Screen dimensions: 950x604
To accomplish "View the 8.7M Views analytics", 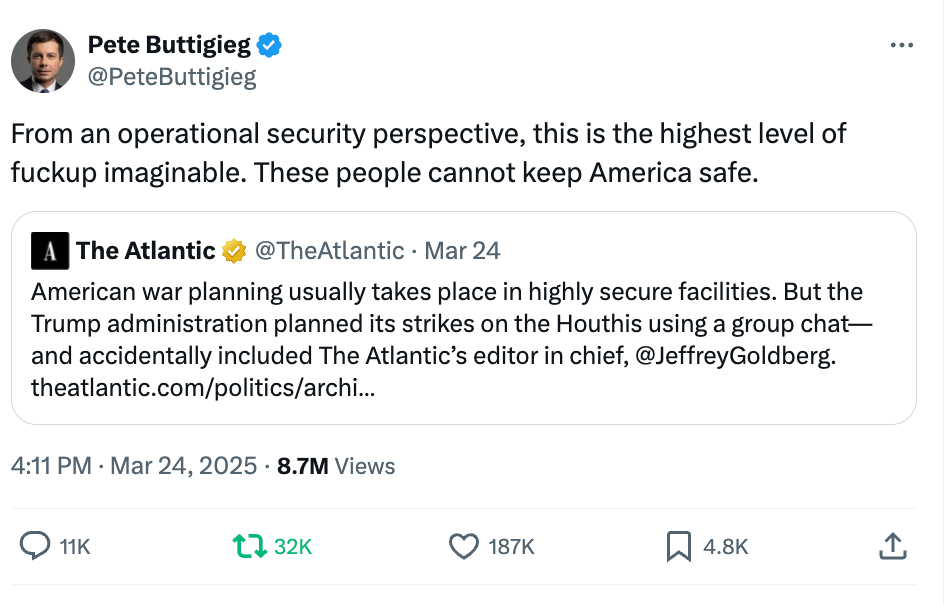I will coord(336,466).
